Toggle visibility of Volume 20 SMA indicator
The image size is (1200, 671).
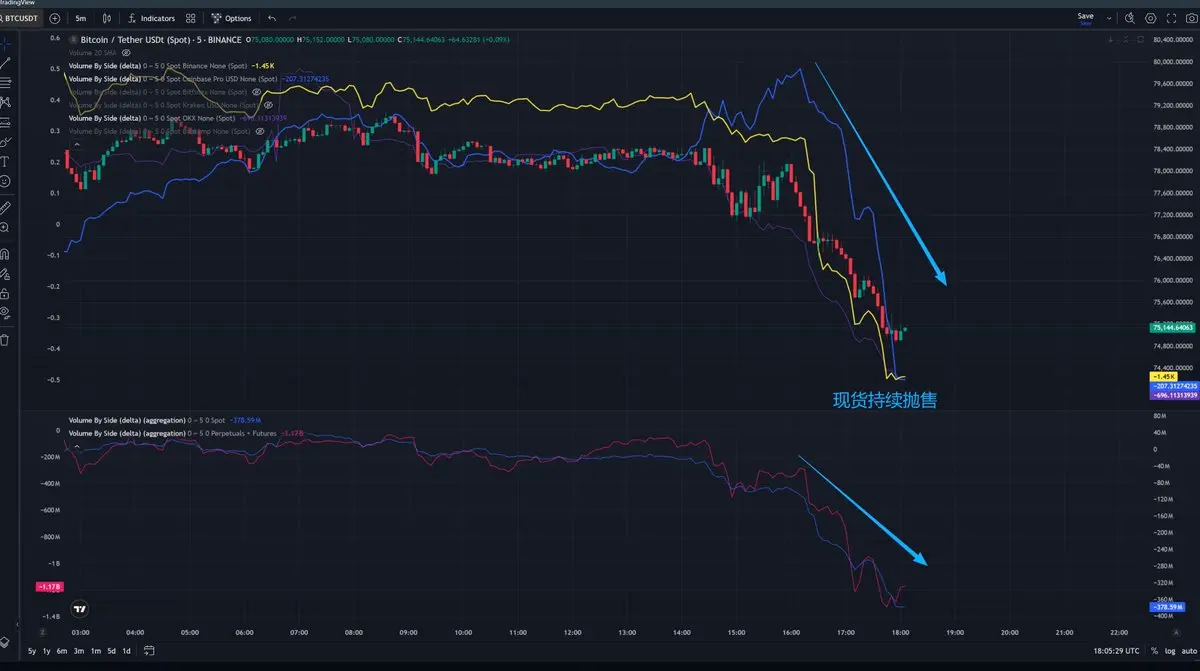coord(127,52)
